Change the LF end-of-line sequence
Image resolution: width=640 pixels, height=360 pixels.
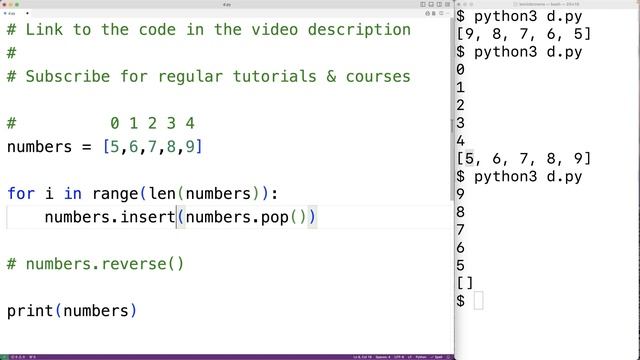click(x=410, y=357)
